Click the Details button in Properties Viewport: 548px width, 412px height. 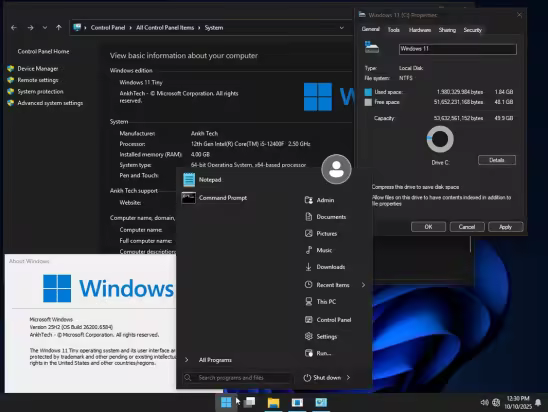[497, 160]
